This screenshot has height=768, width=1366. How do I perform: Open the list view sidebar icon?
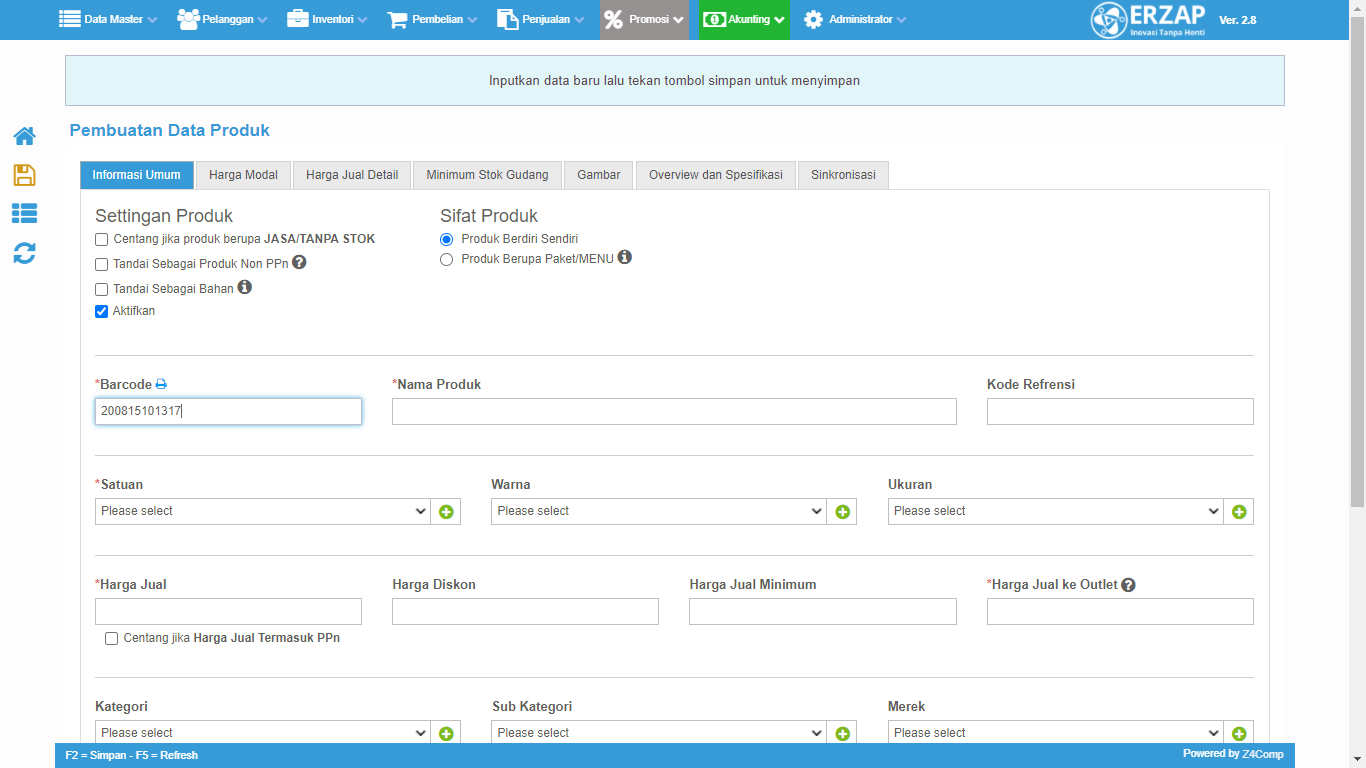(x=24, y=213)
